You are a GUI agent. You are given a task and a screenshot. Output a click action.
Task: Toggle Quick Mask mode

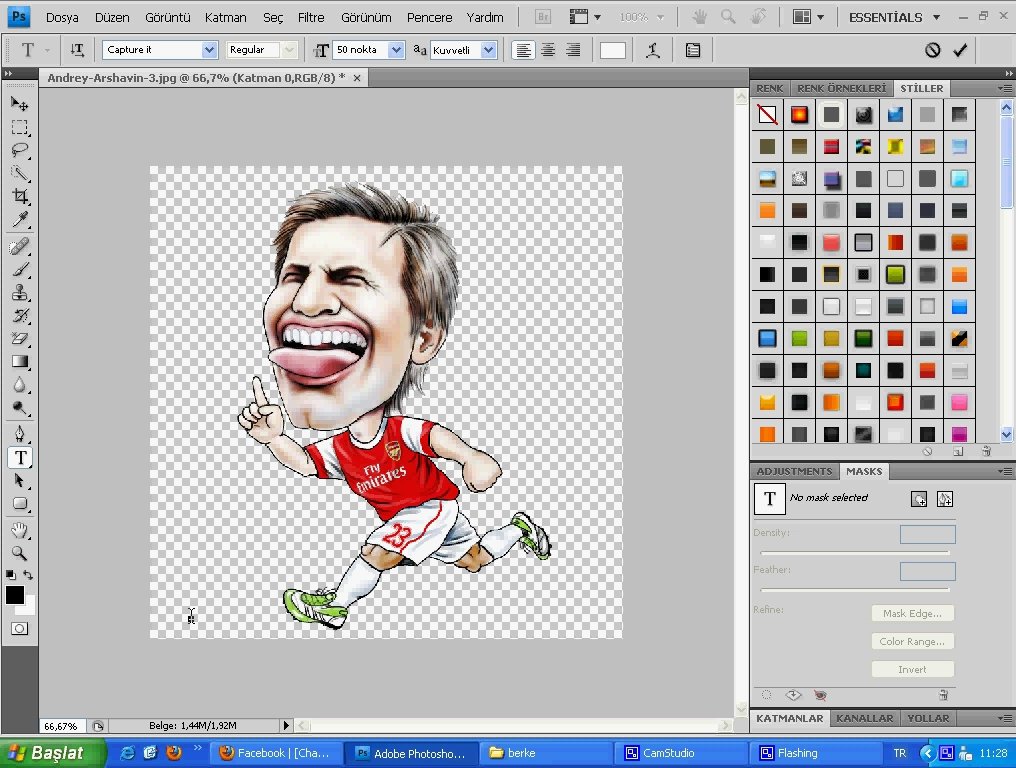coord(19,629)
